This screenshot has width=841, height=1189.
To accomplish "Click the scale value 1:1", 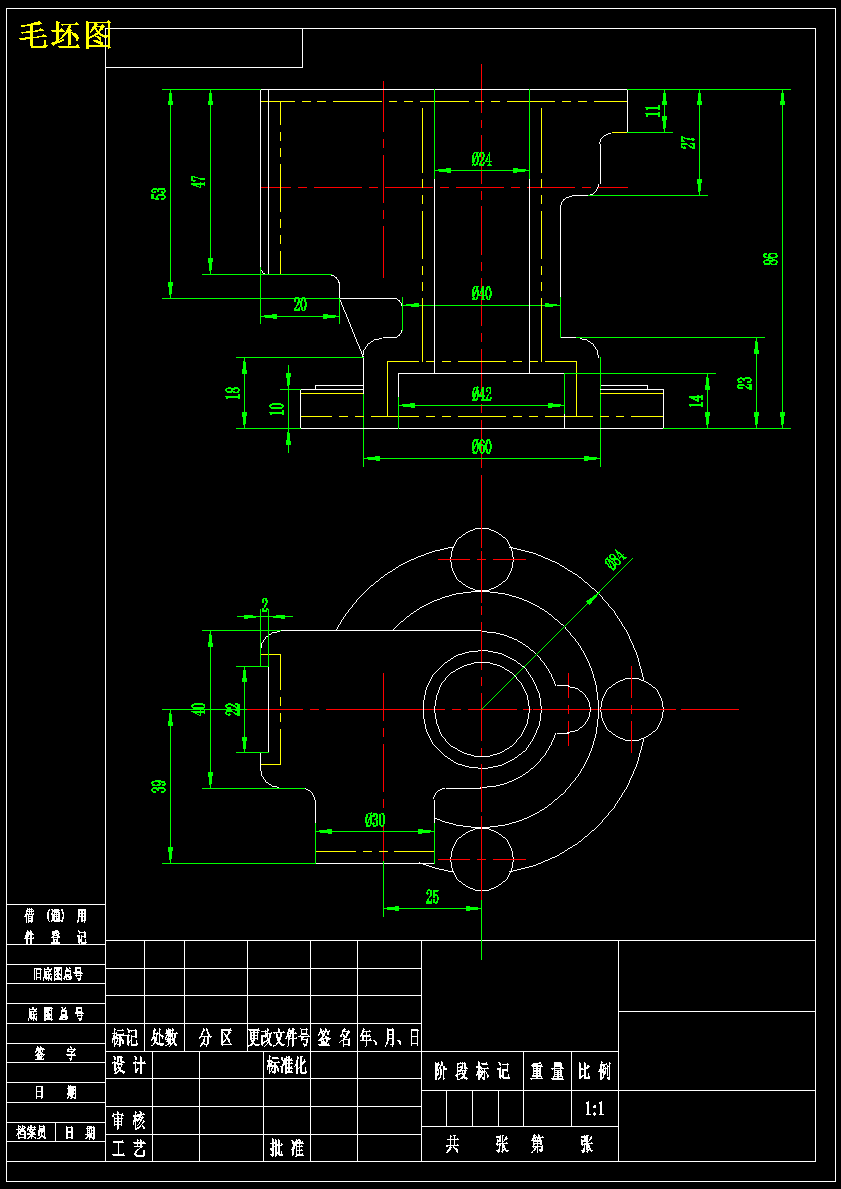I will click(x=595, y=1109).
